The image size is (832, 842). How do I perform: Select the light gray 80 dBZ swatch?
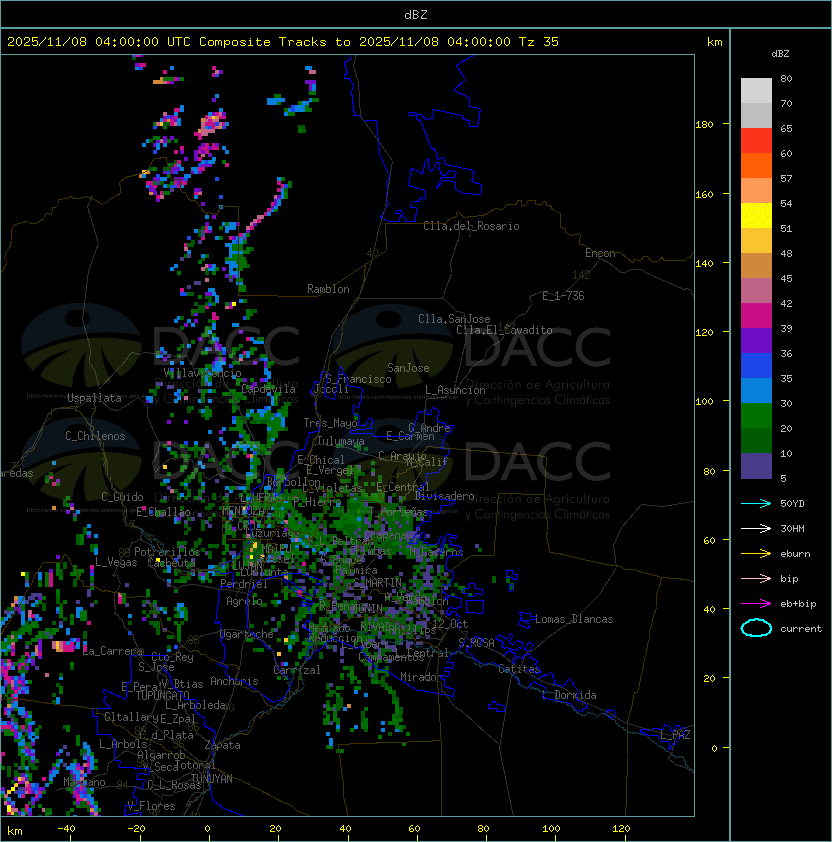coord(756,90)
